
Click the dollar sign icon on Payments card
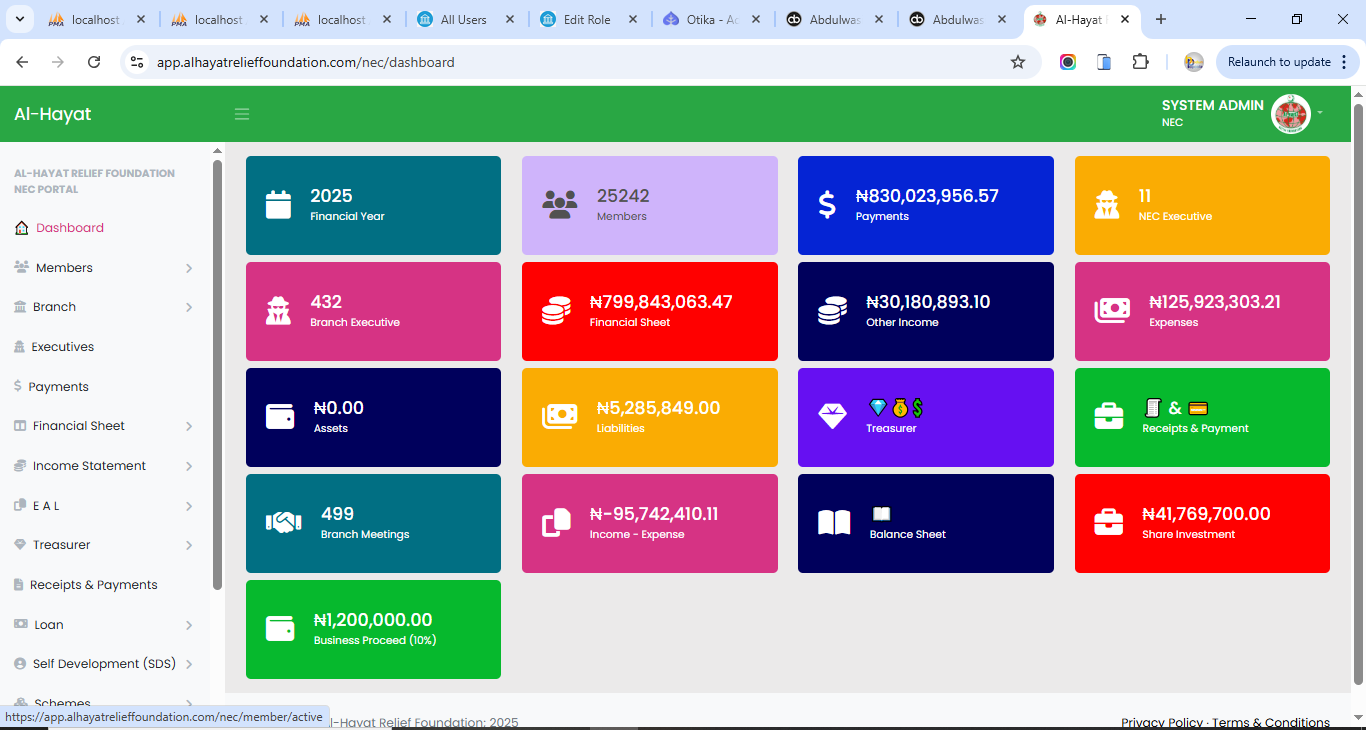pos(827,205)
